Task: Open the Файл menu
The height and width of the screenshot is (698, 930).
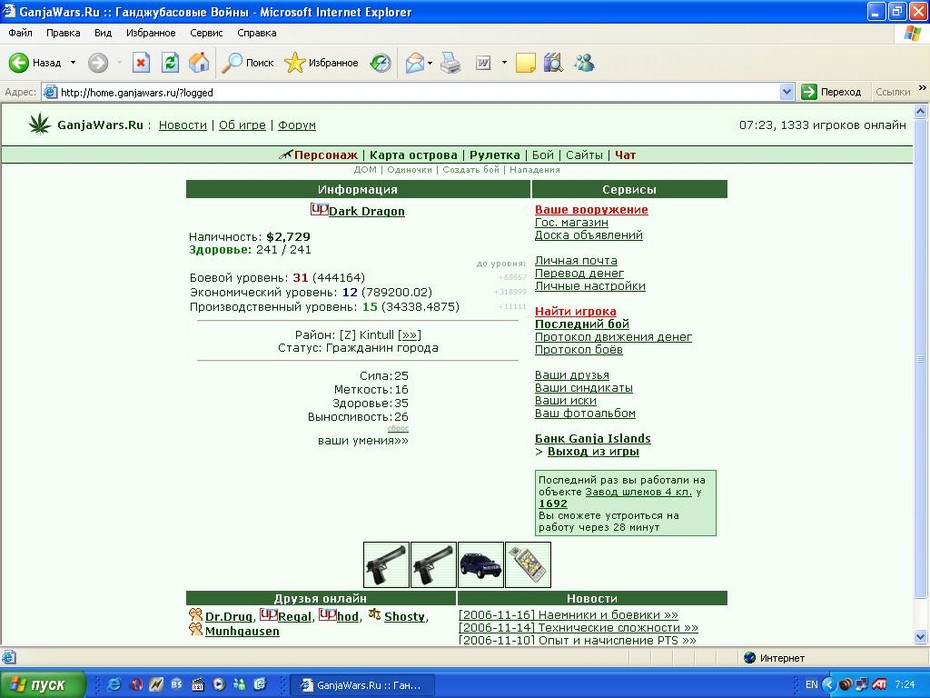Action: pyautogui.click(x=20, y=33)
